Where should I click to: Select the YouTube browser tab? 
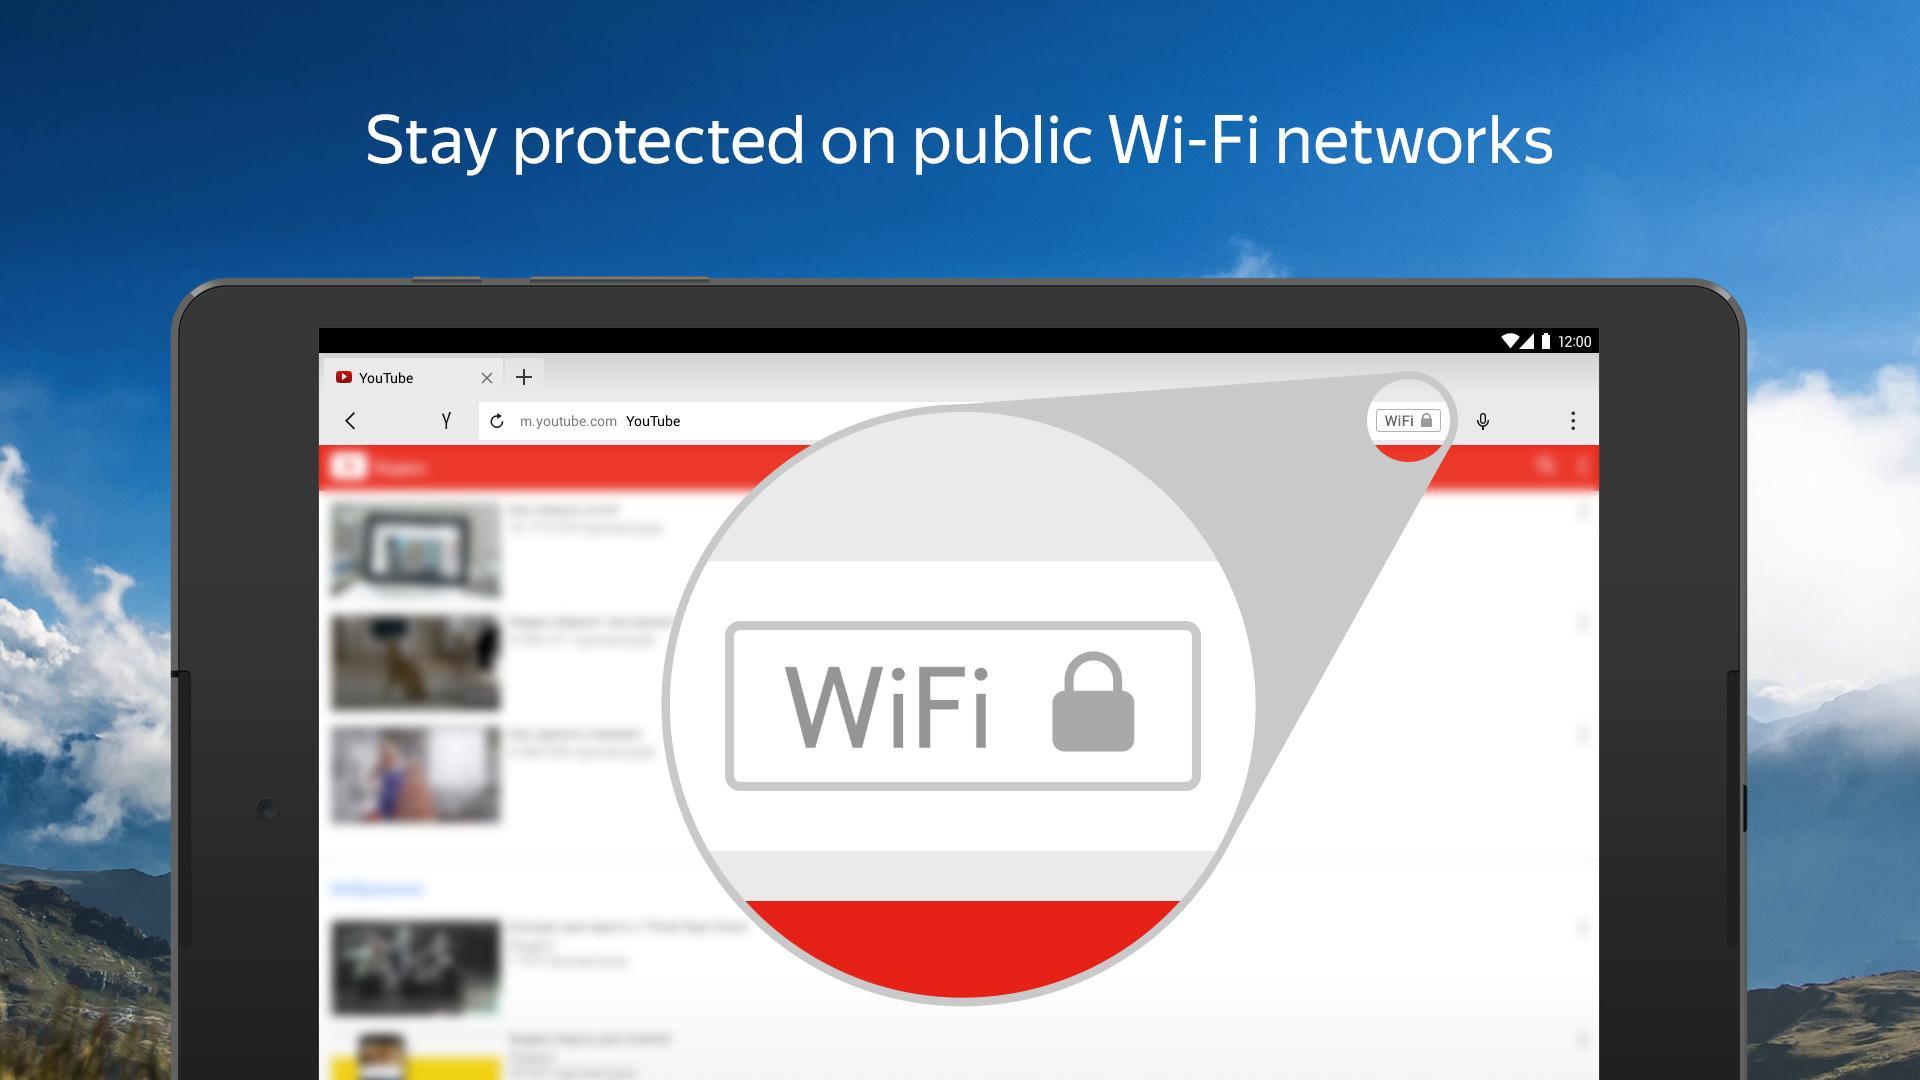[404, 378]
